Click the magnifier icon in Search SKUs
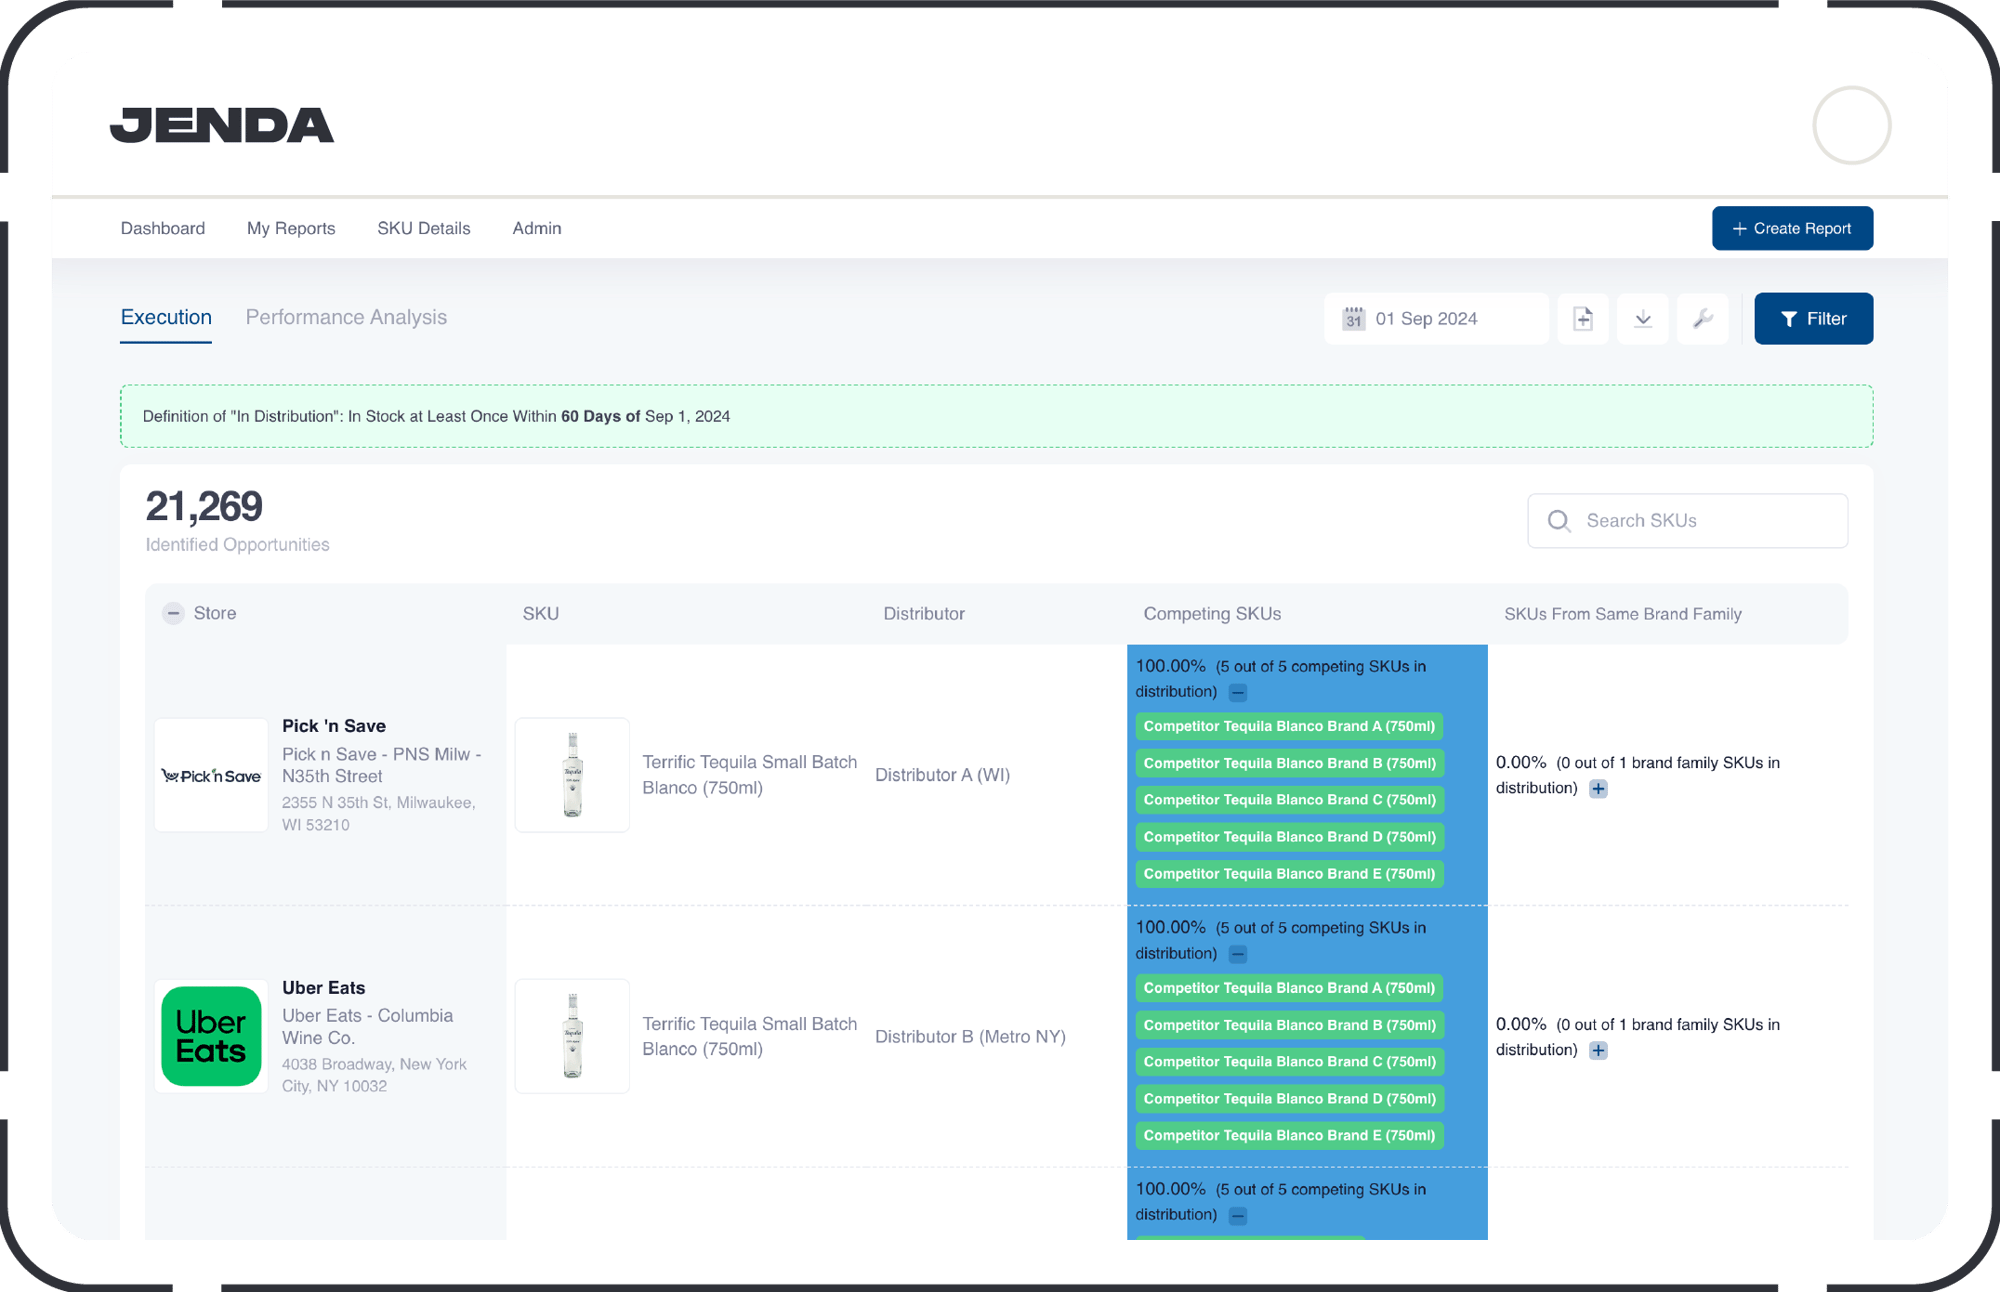Viewport: 2000px width, 1292px height. 1559,520
